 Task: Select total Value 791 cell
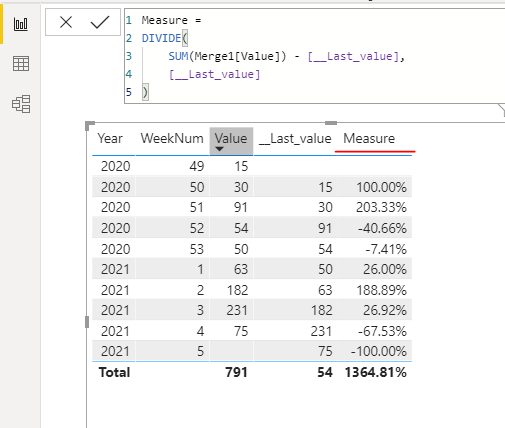coord(236,372)
